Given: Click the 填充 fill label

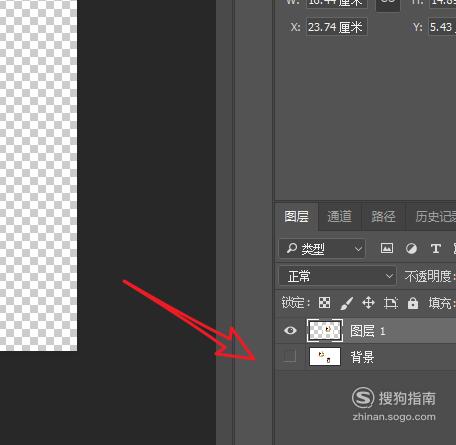Looking at the screenshot, I should click(442, 303).
